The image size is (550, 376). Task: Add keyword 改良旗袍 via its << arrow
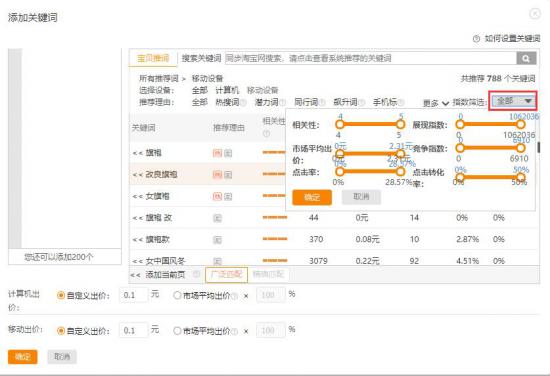(x=137, y=175)
